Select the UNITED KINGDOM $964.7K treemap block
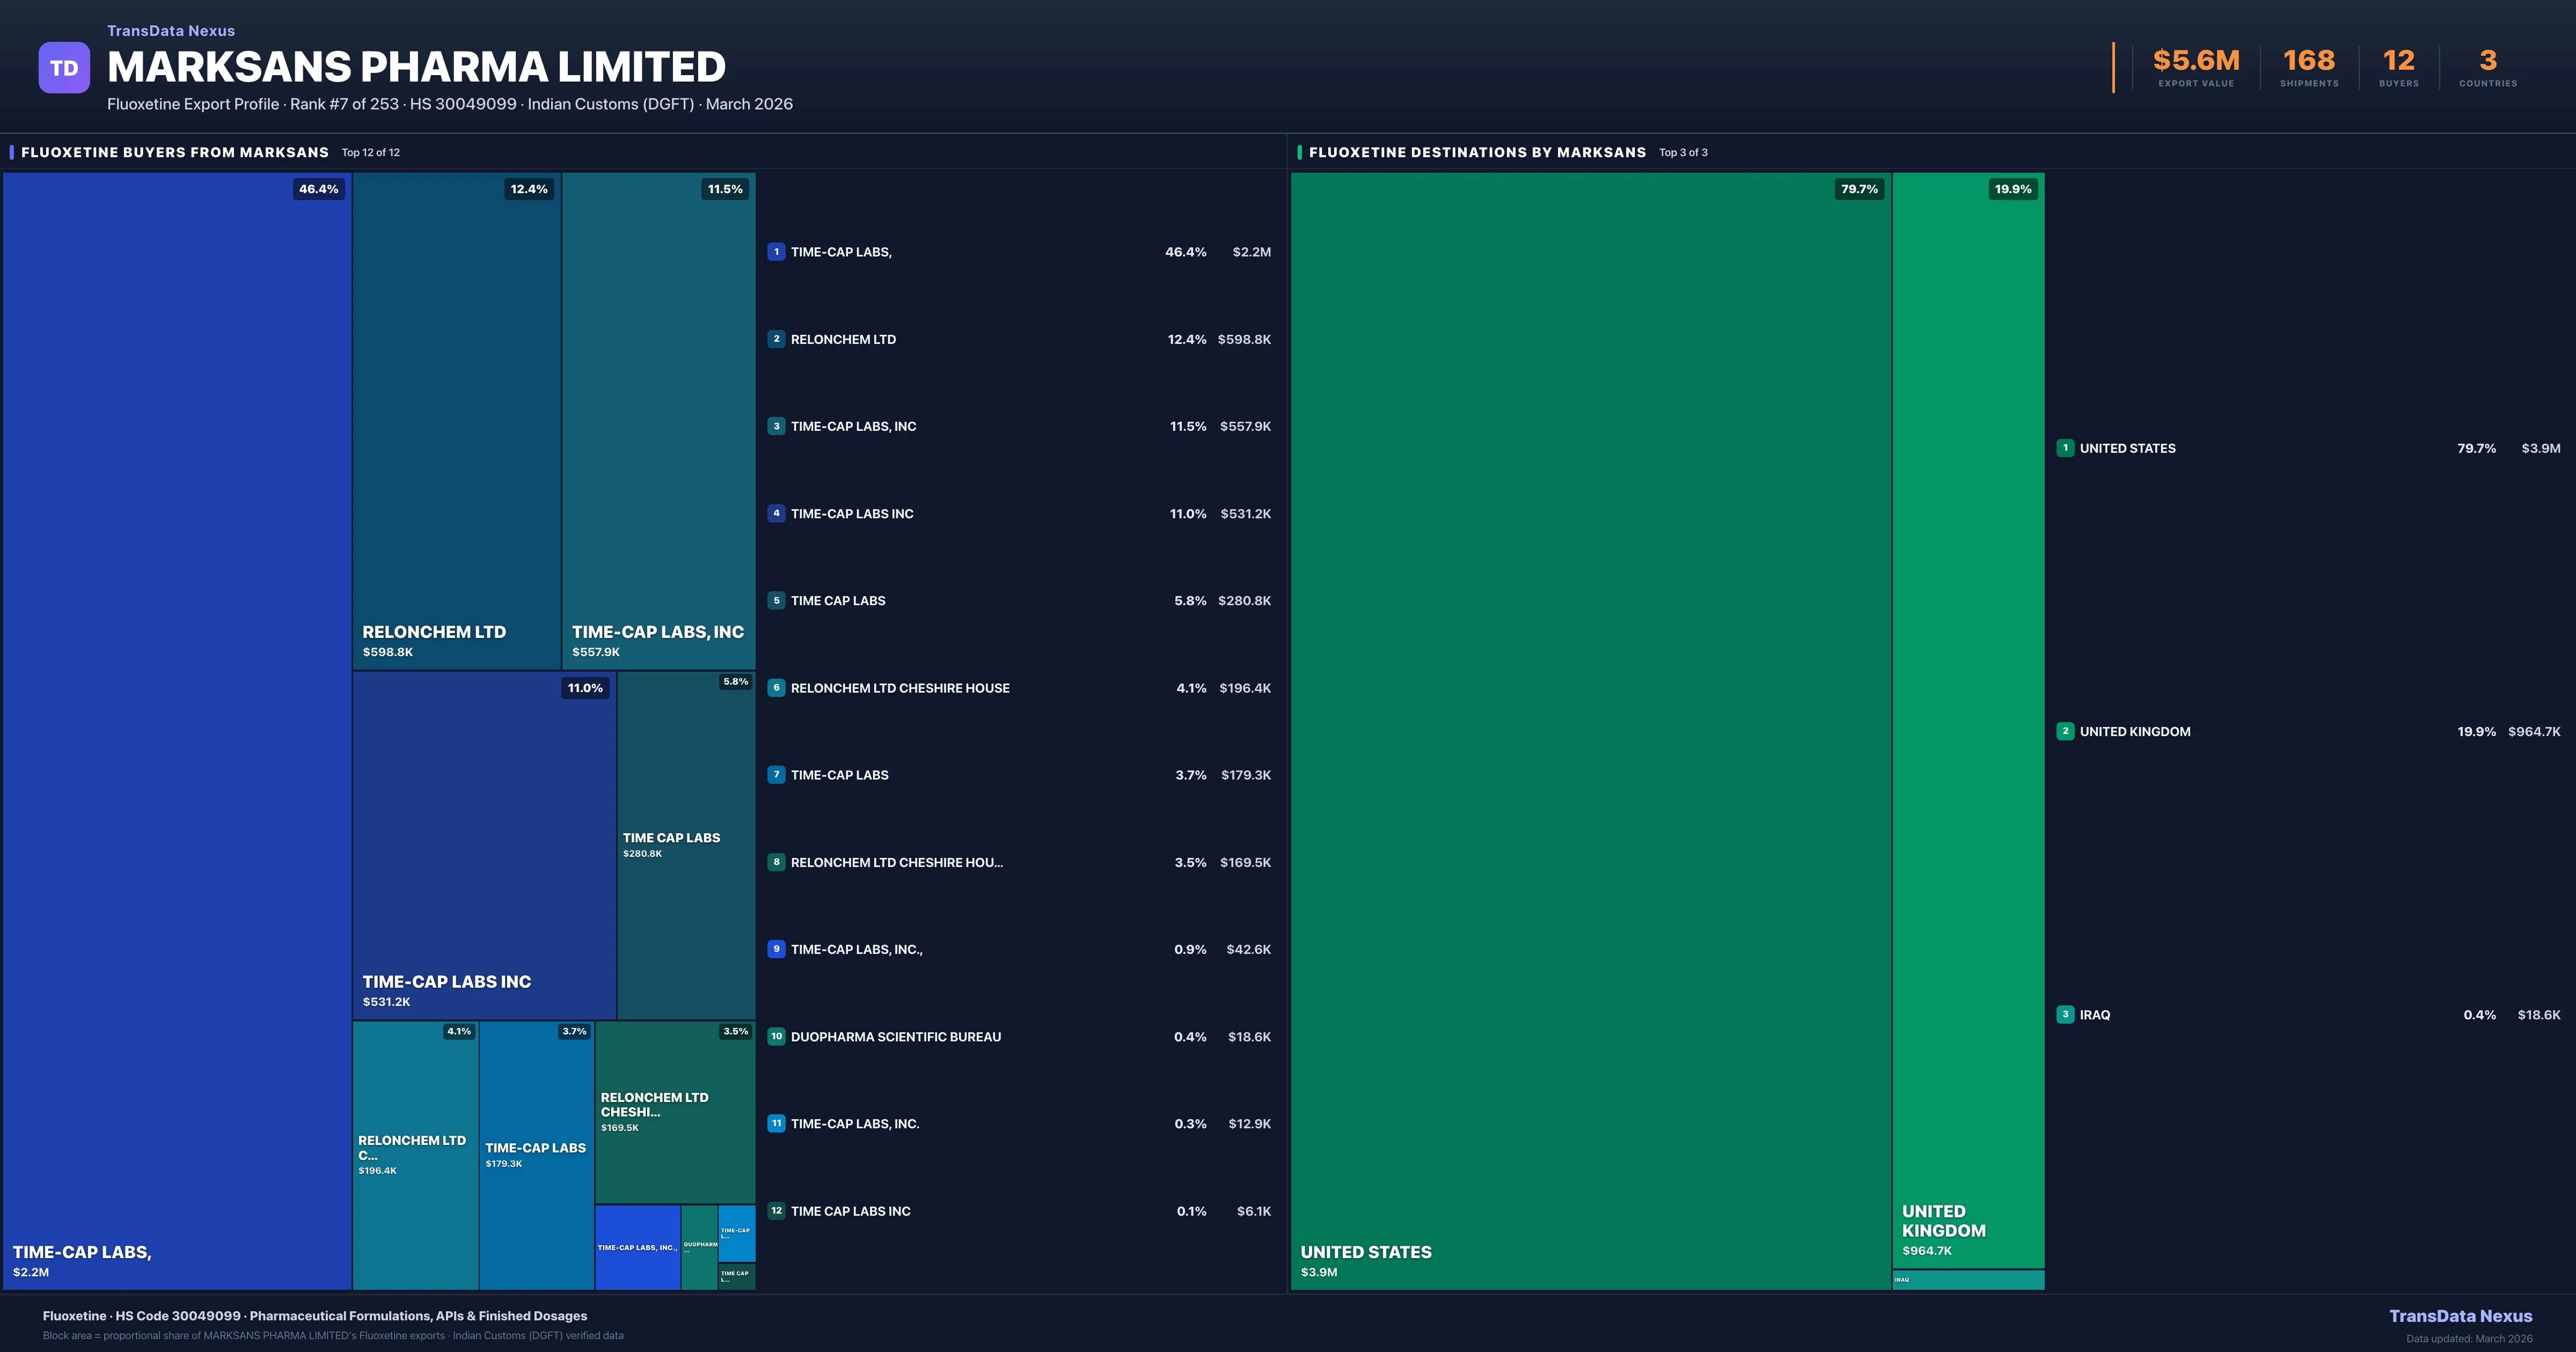2576x1352 pixels. [1968, 720]
